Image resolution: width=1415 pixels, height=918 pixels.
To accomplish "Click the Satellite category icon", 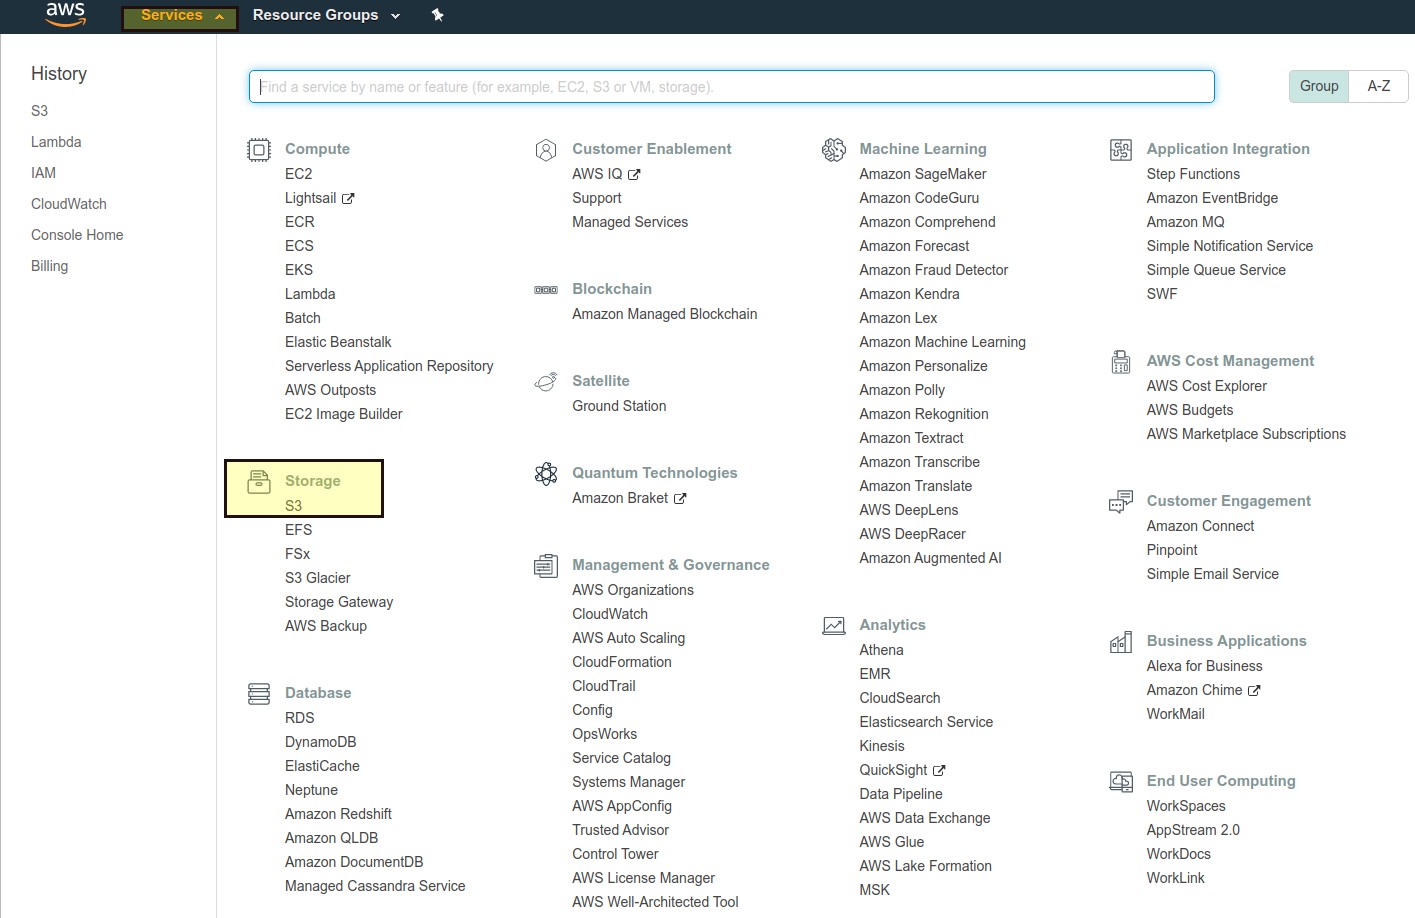I will 546,382.
